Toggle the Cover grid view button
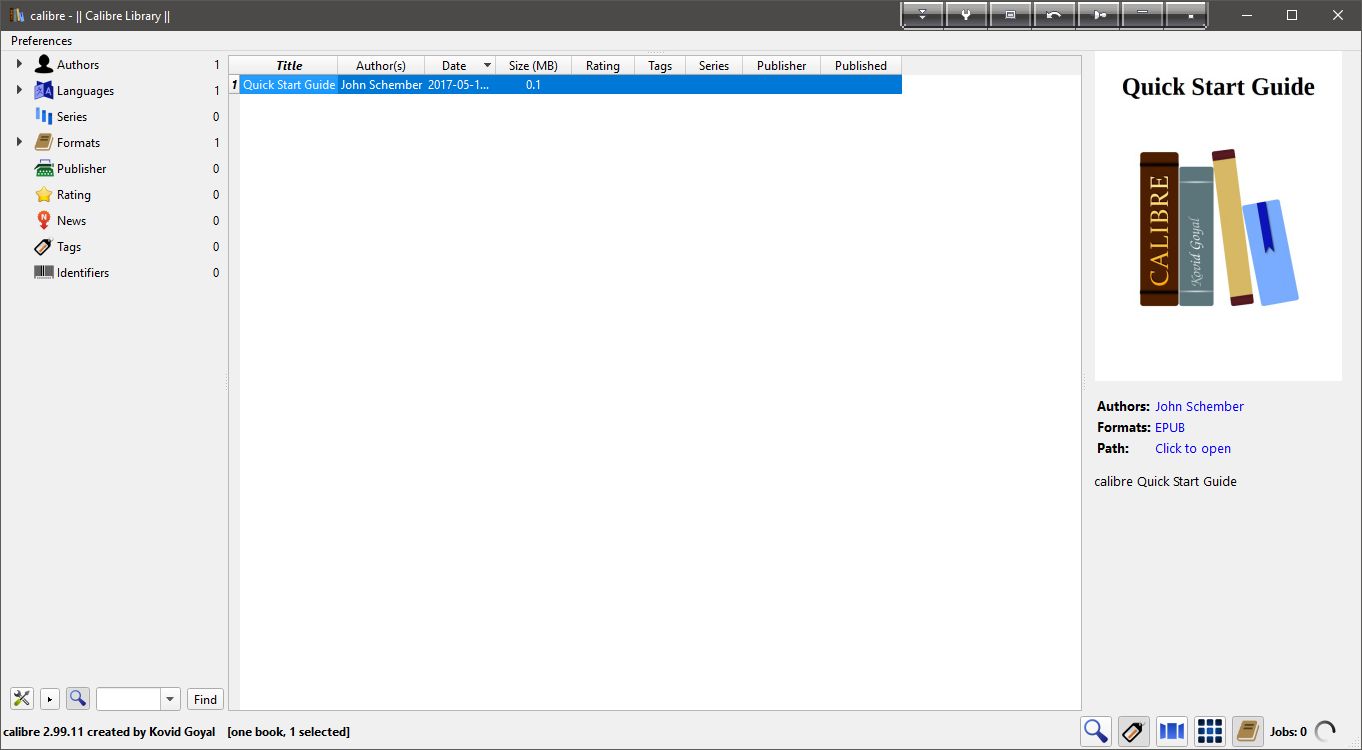The height and width of the screenshot is (750, 1362). (1210, 732)
